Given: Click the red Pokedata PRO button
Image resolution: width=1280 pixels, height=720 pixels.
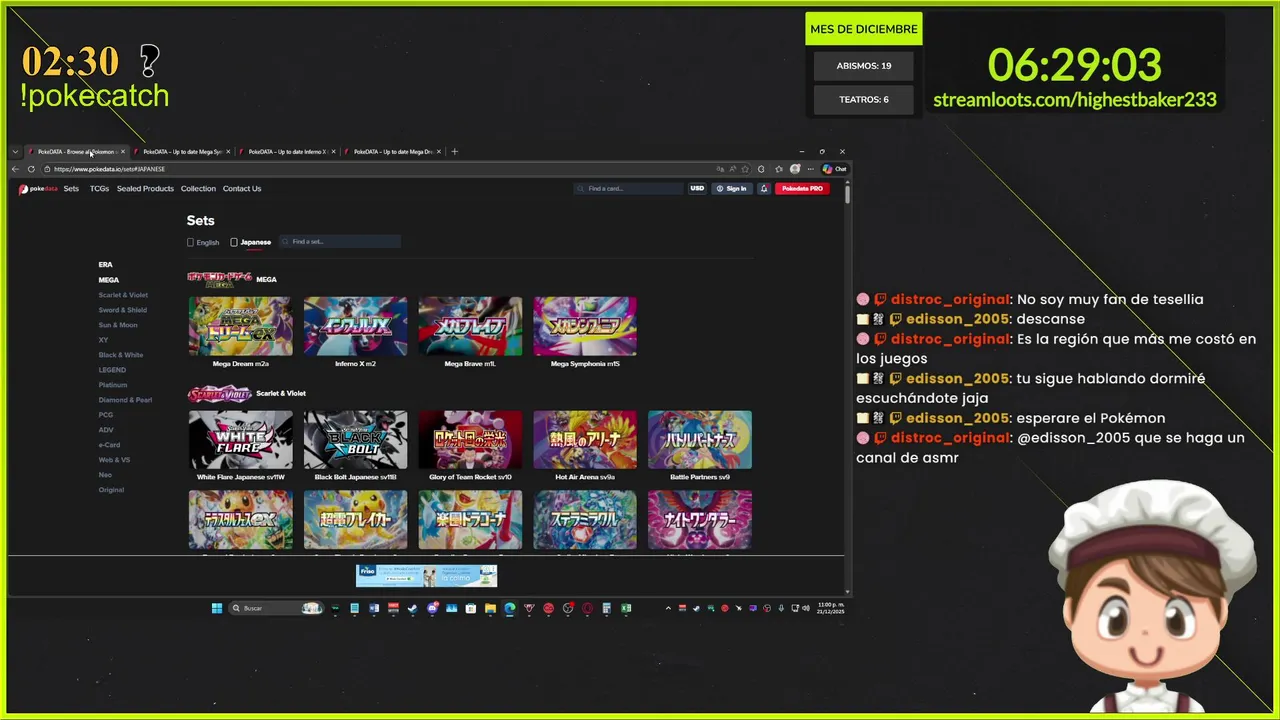Looking at the screenshot, I should coord(802,188).
